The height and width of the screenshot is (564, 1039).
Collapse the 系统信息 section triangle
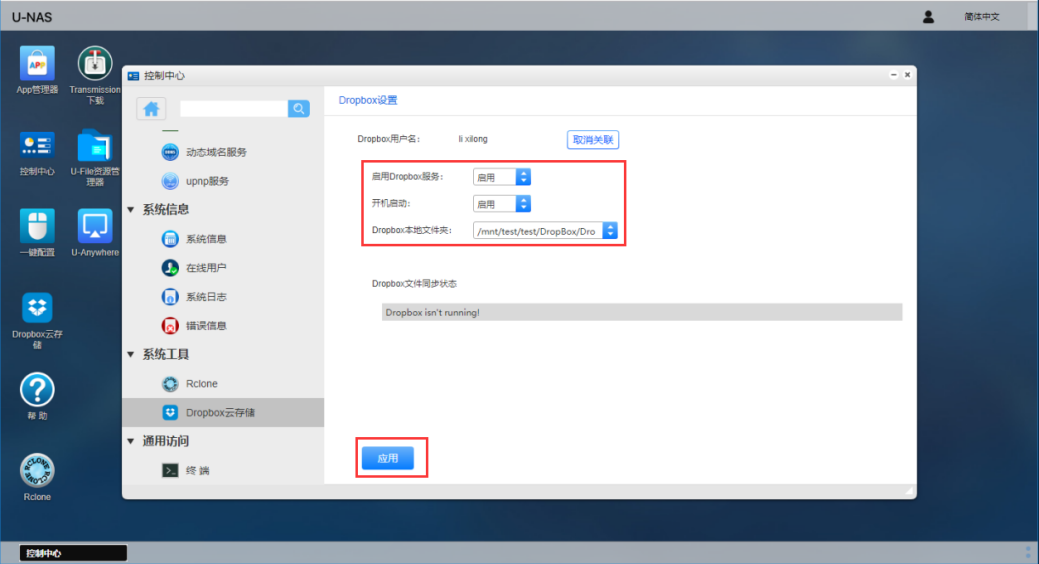click(x=131, y=209)
